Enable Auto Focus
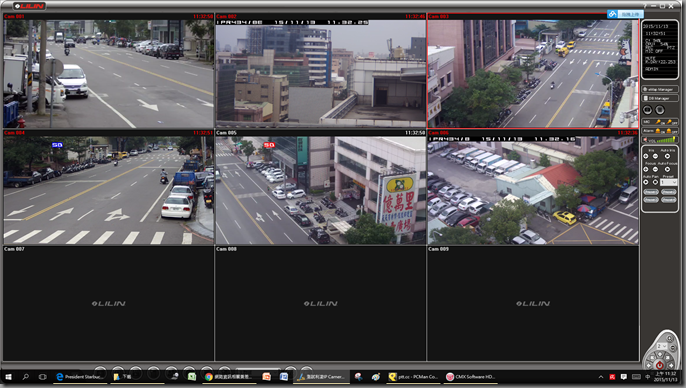The height and width of the screenshot is (388, 686). (667, 169)
